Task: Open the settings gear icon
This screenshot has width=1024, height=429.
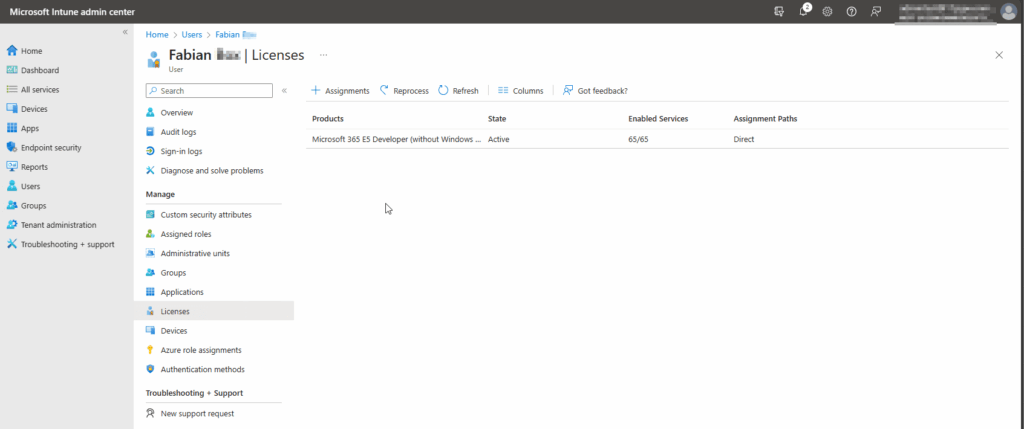Action: (x=827, y=11)
